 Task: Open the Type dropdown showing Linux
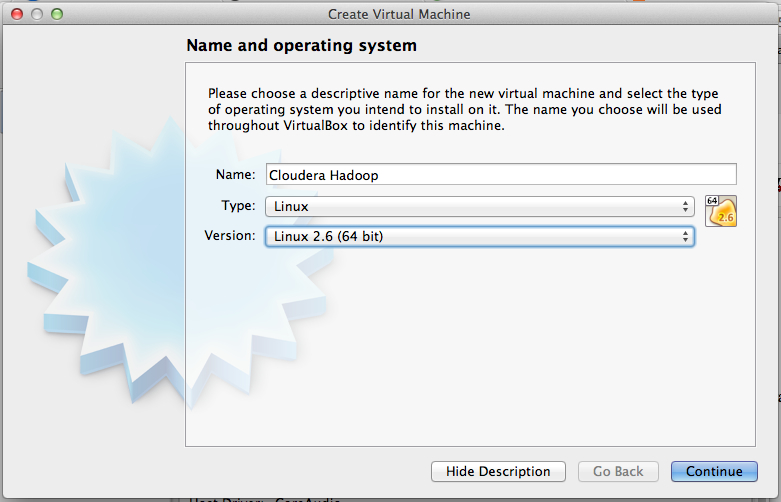click(480, 206)
